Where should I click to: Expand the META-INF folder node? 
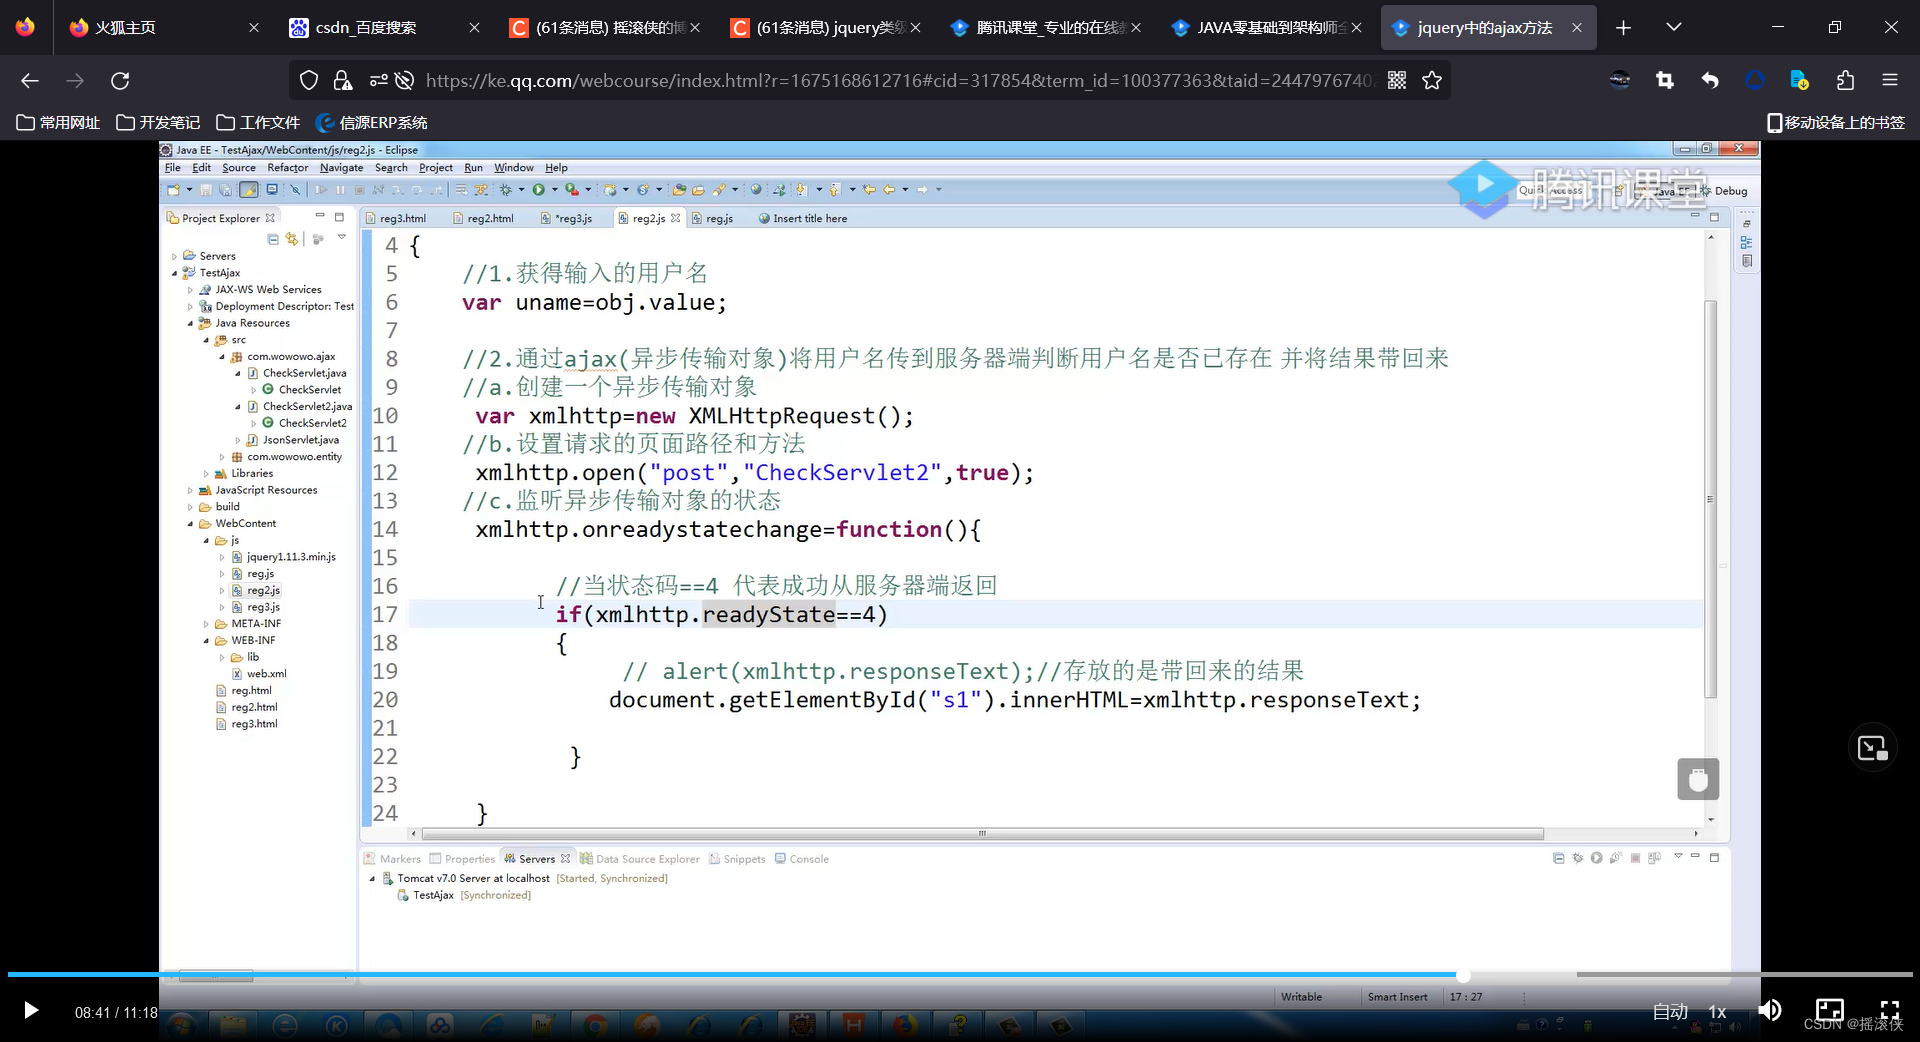point(206,624)
